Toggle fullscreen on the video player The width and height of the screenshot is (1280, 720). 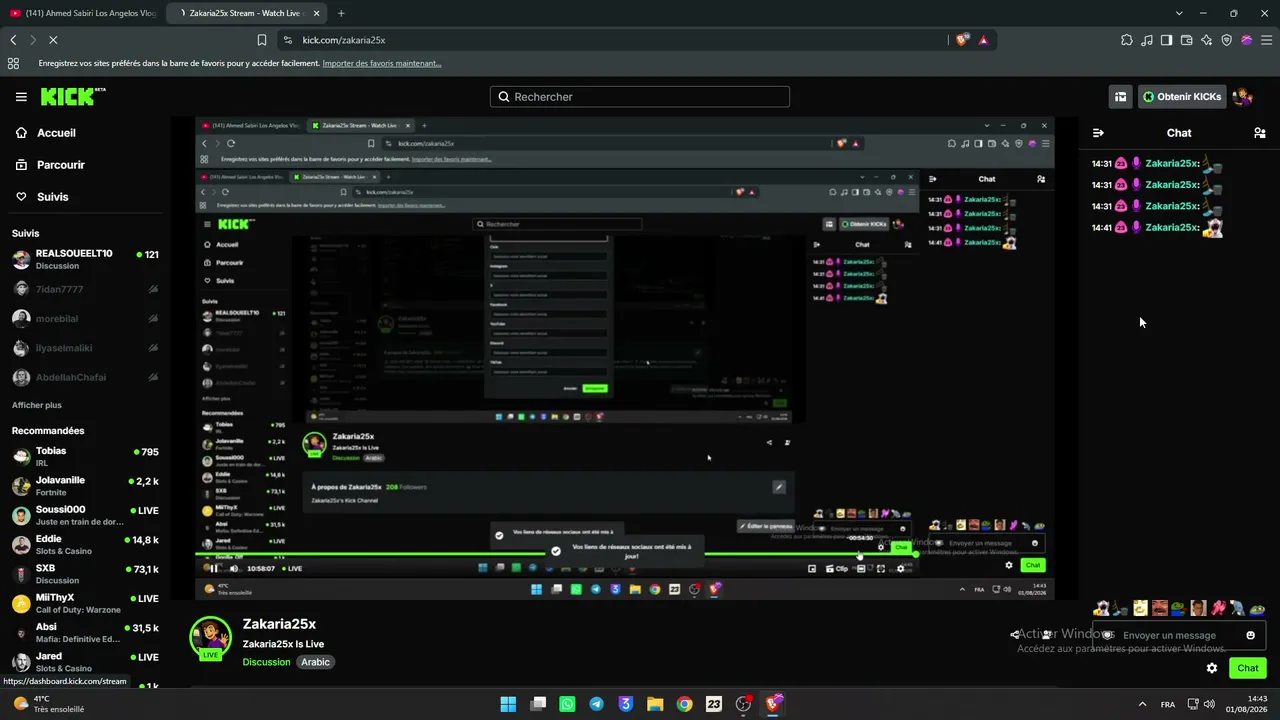point(881,569)
